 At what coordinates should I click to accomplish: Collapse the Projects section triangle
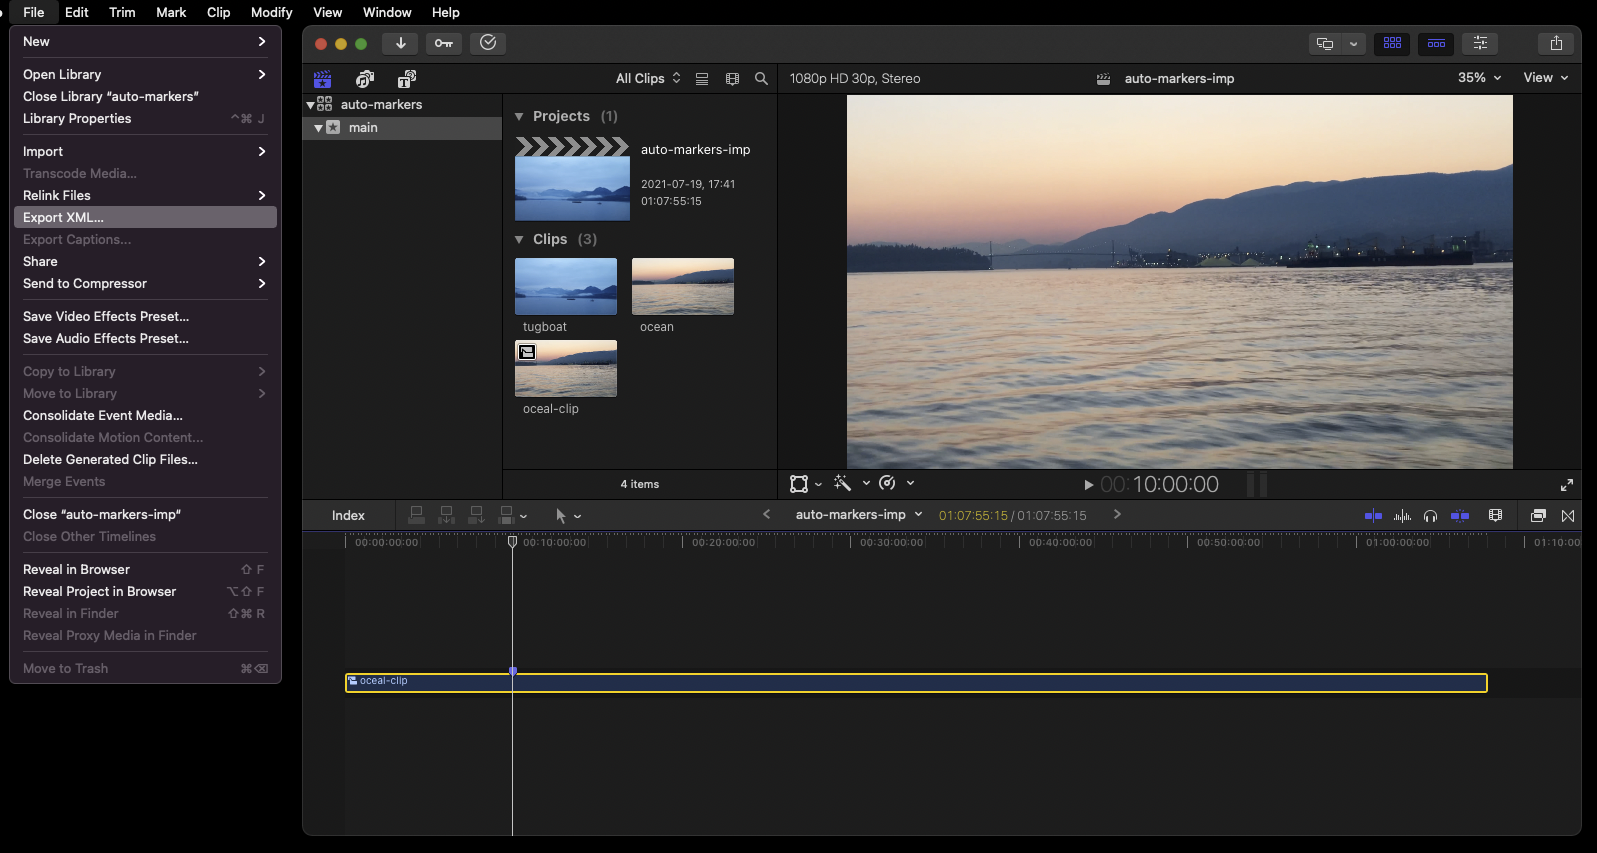click(x=519, y=117)
